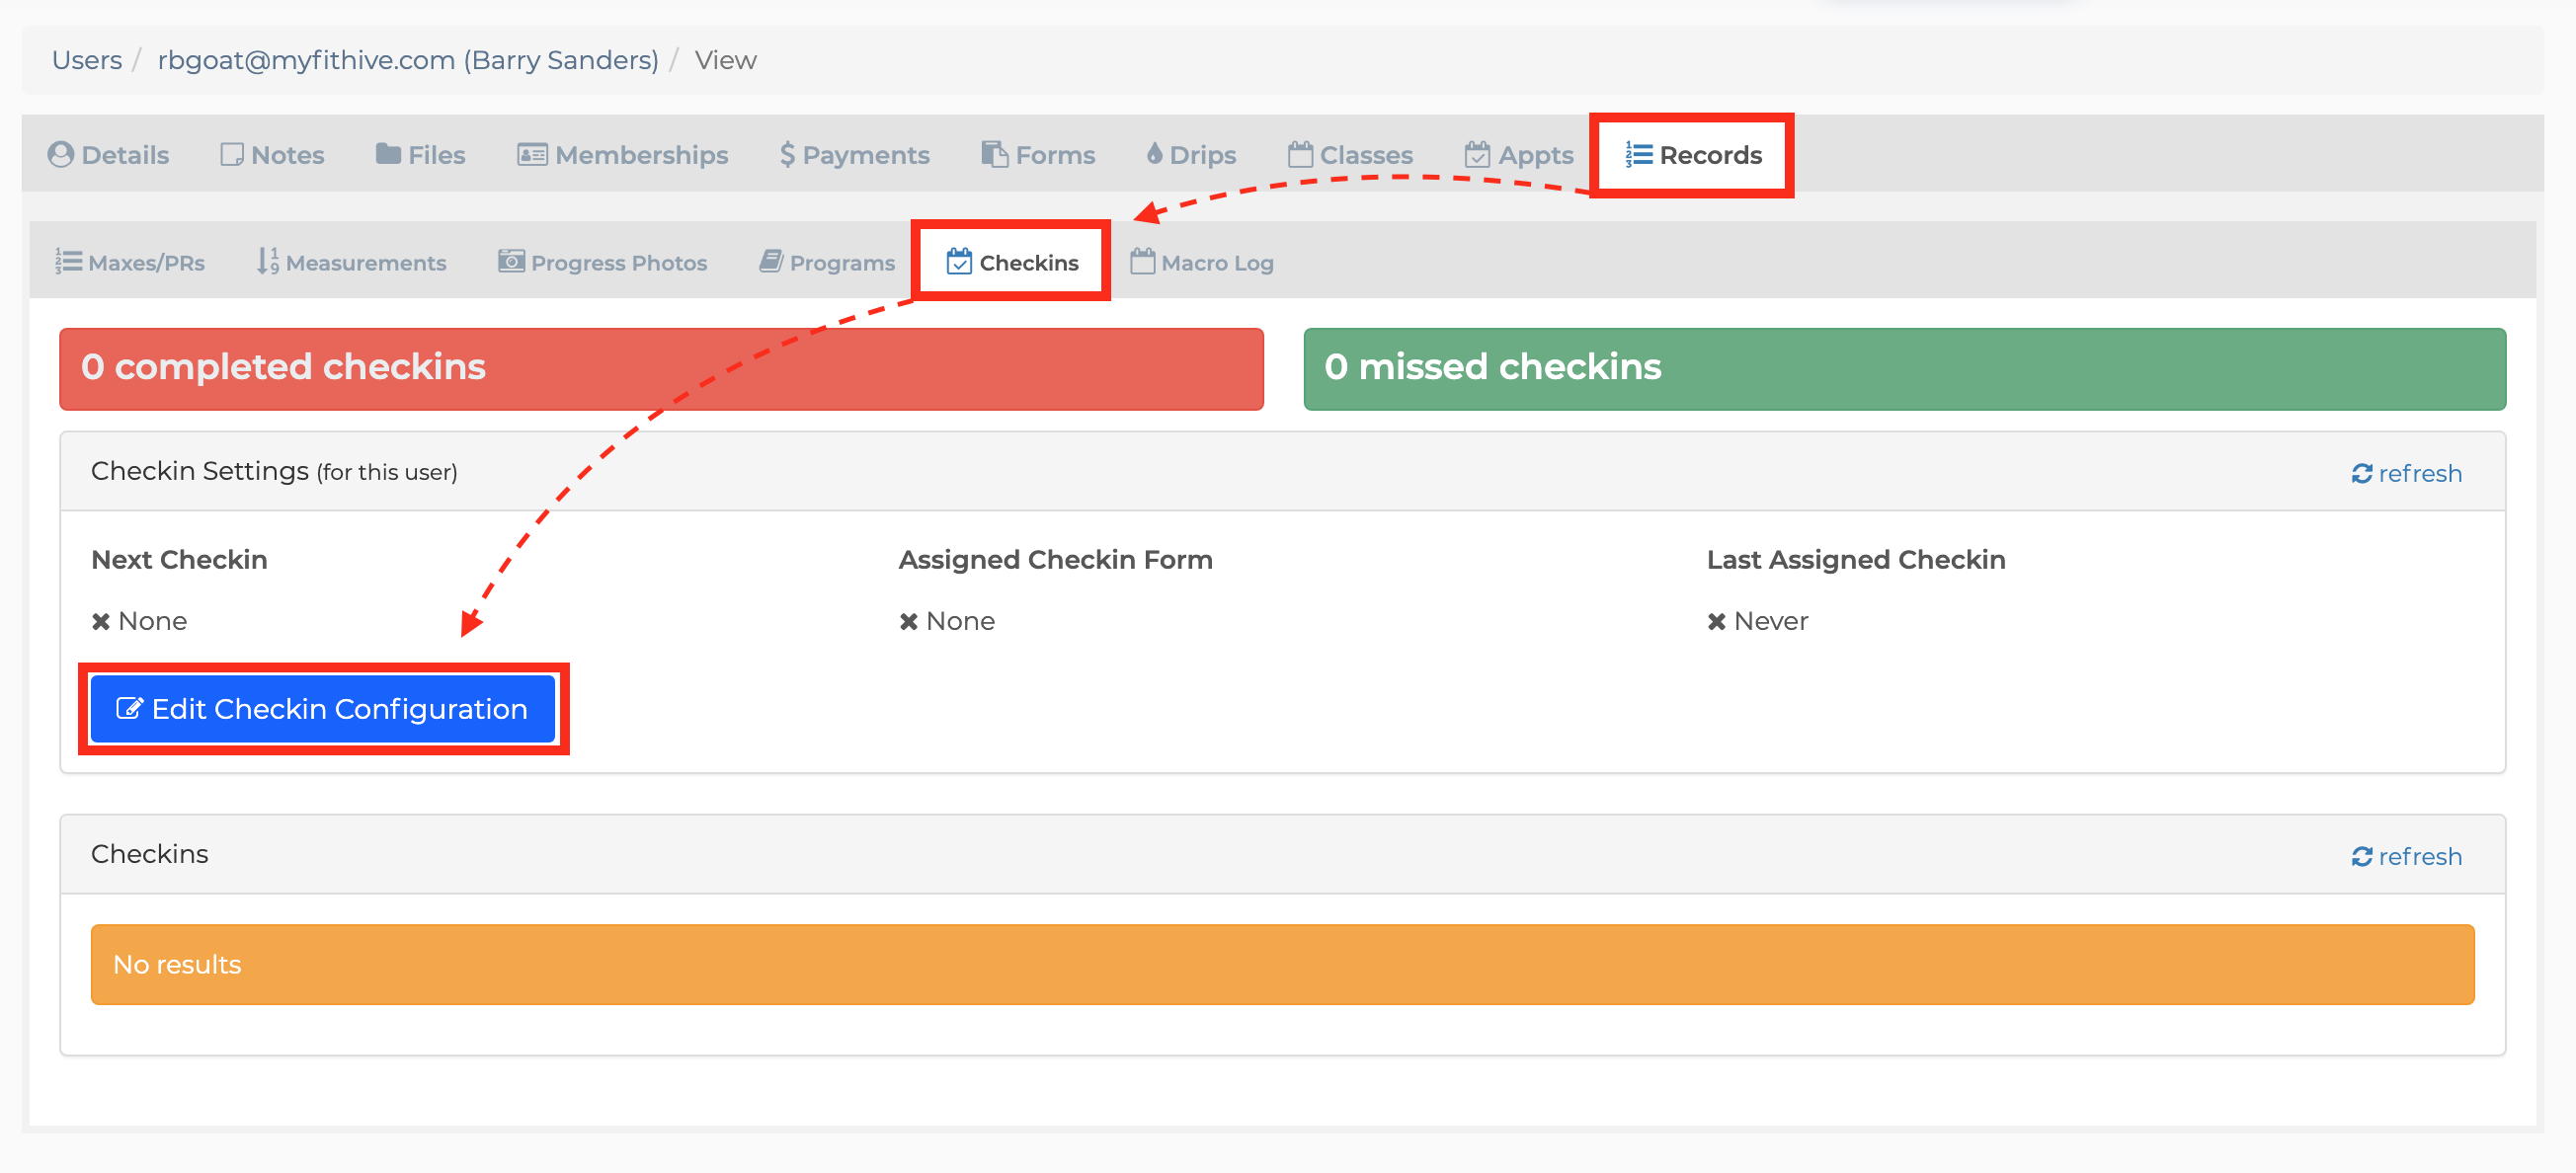Click the X icon beside Assigned Checkin Form None
The height and width of the screenshot is (1173, 2576).
(x=908, y=621)
